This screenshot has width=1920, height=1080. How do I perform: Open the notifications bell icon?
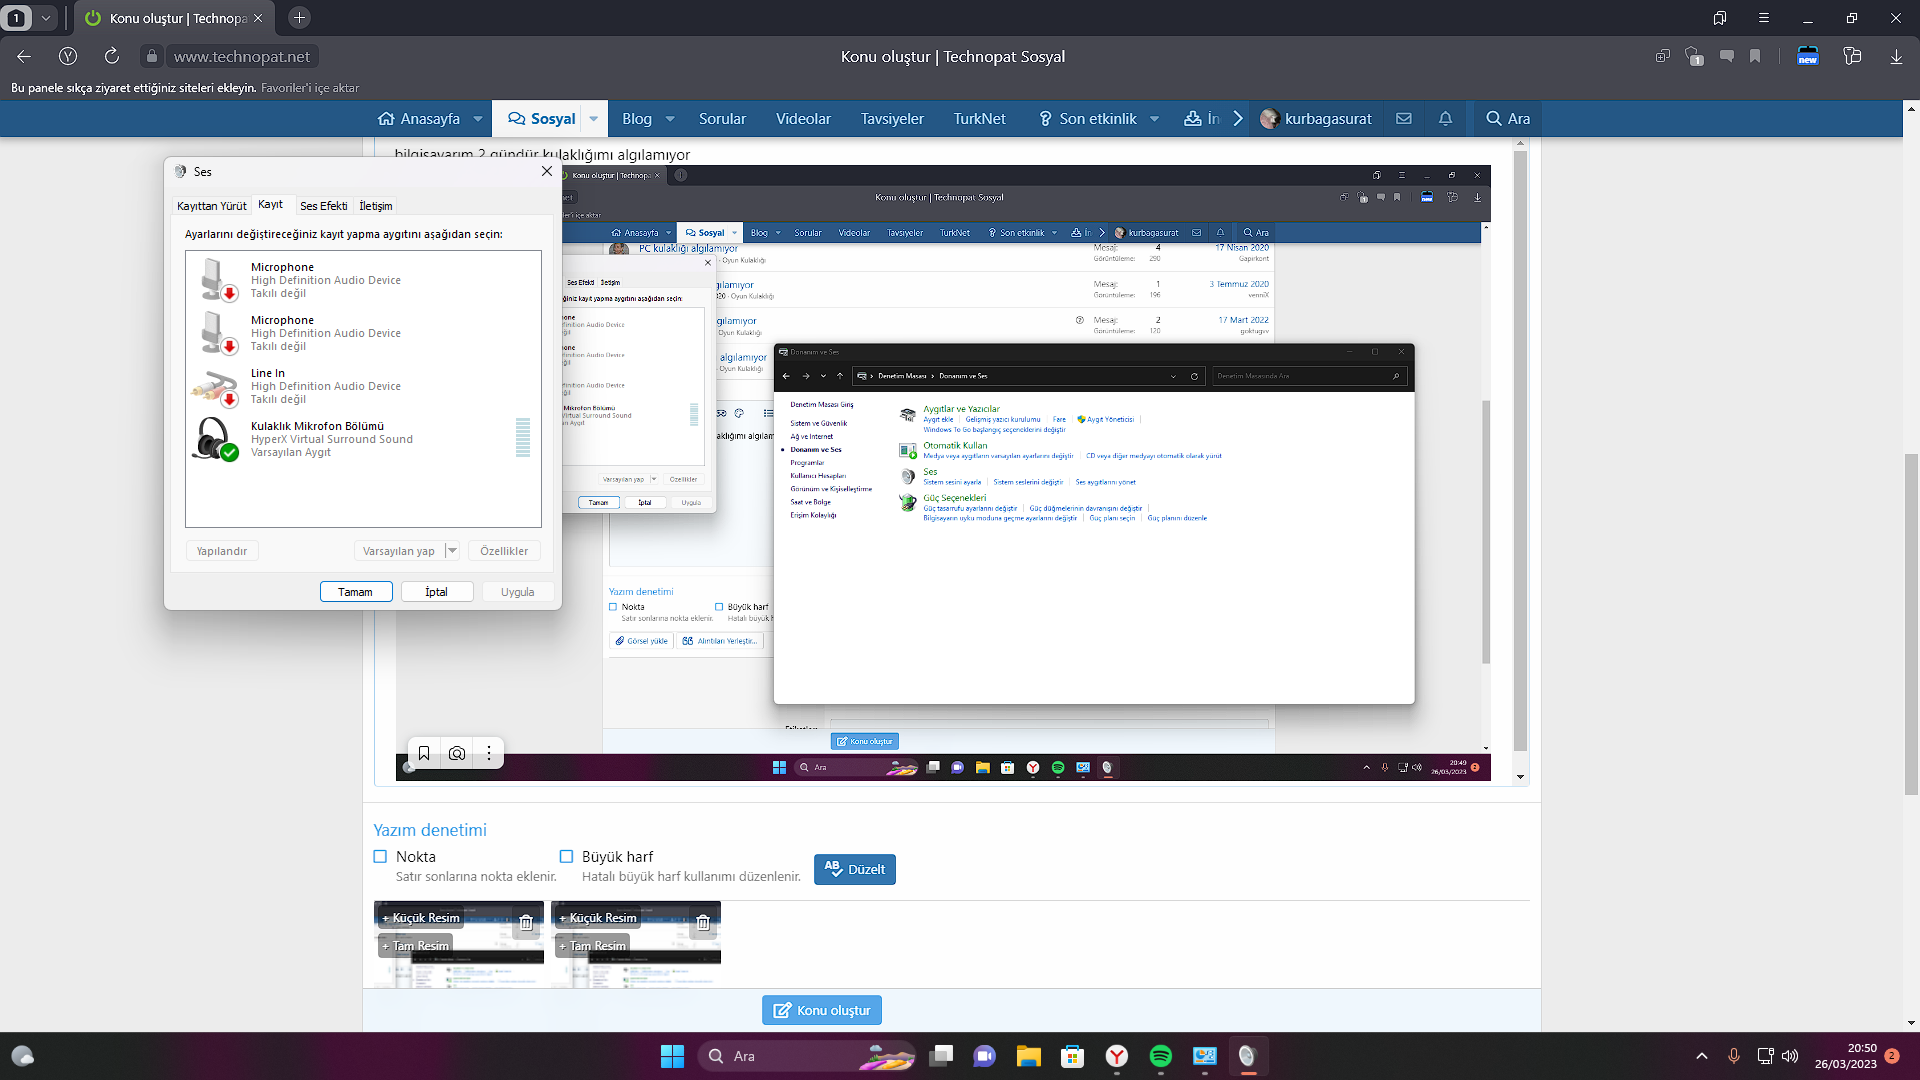pos(1445,118)
